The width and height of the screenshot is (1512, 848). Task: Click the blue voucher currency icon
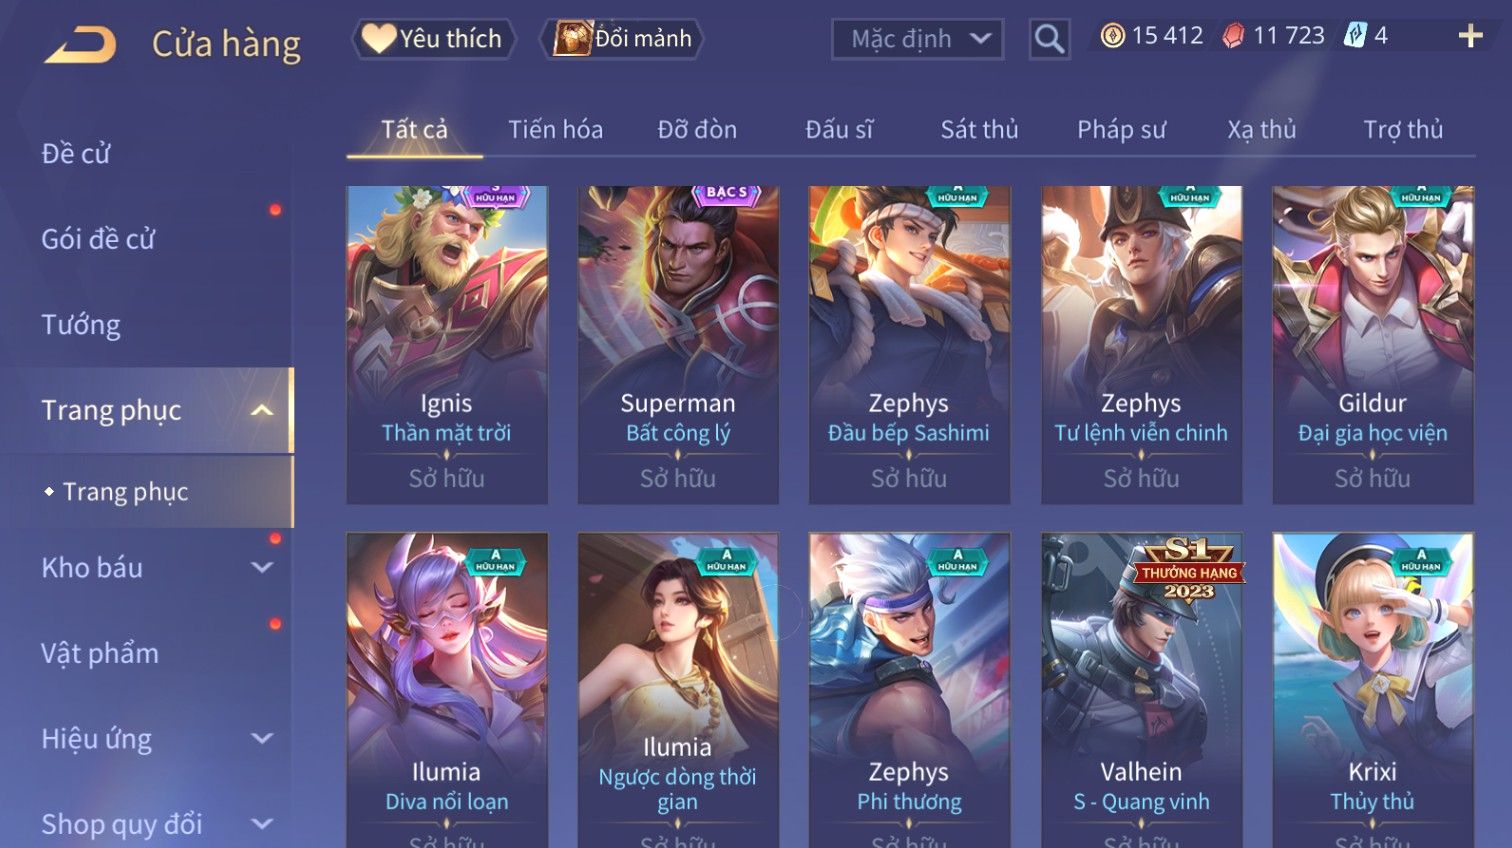[1355, 36]
